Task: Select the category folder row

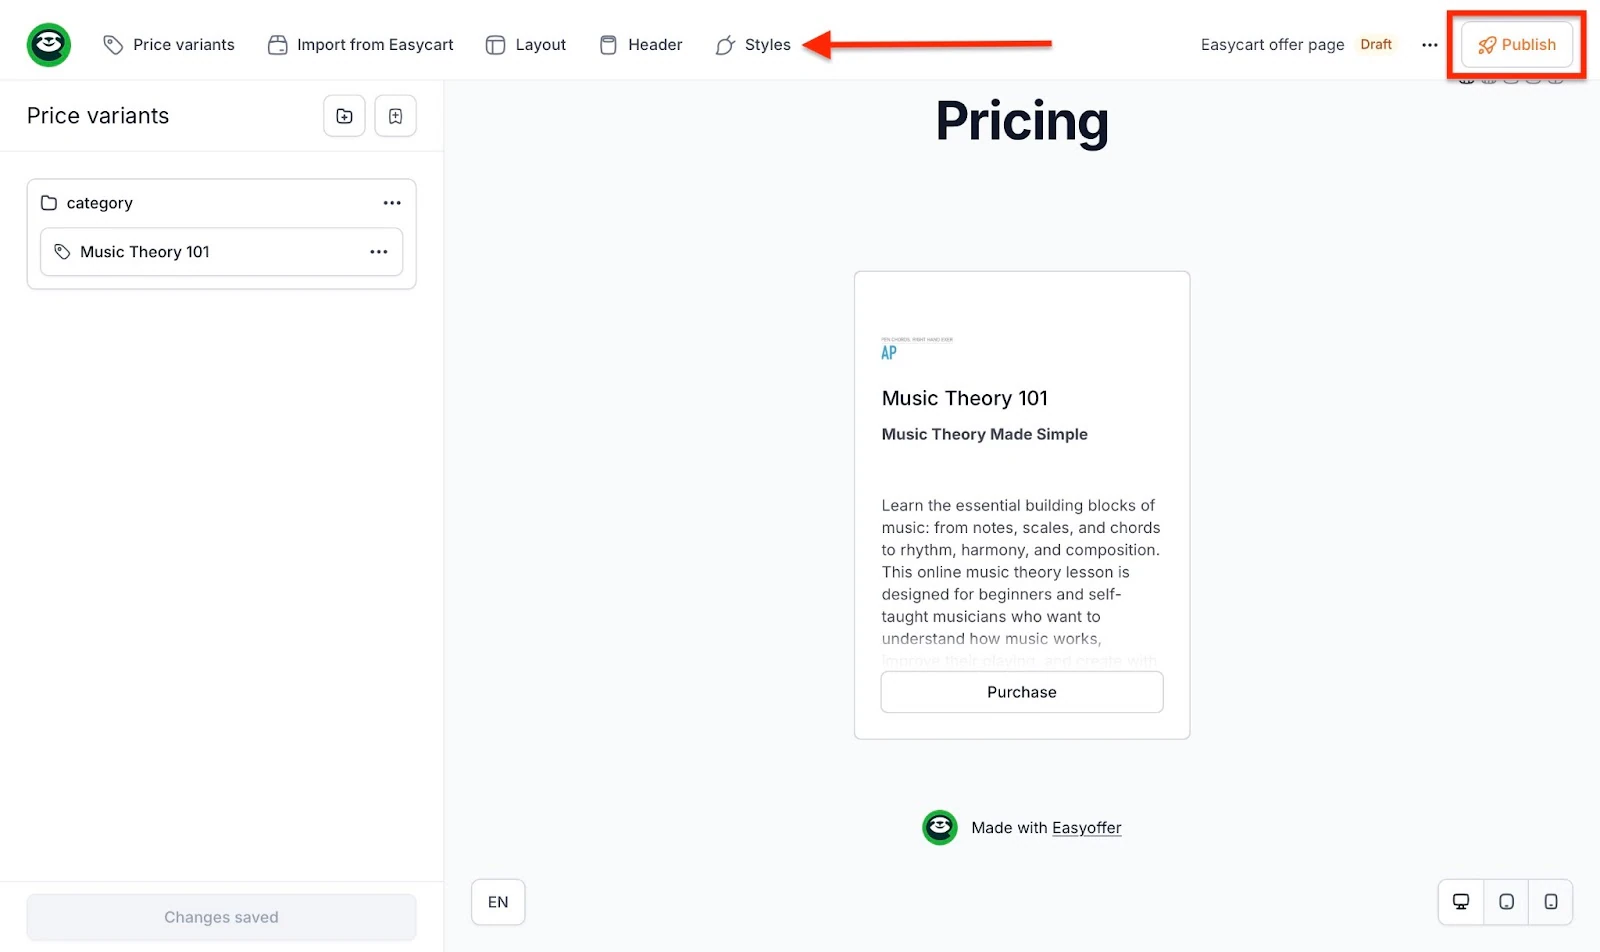Action: pyautogui.click(x=221, y=203)
